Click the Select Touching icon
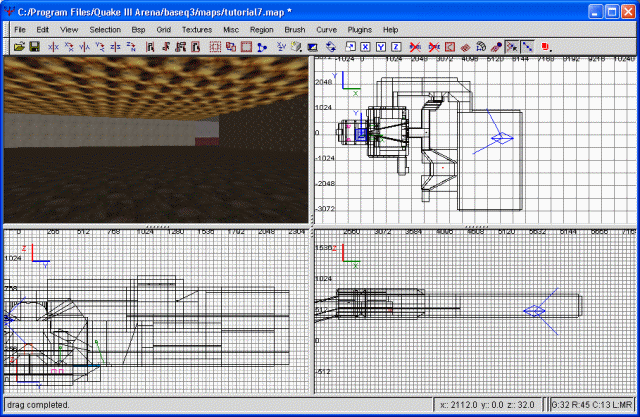Image resolution: width=640 pixels, height=417 pixels. pos(165,47)
